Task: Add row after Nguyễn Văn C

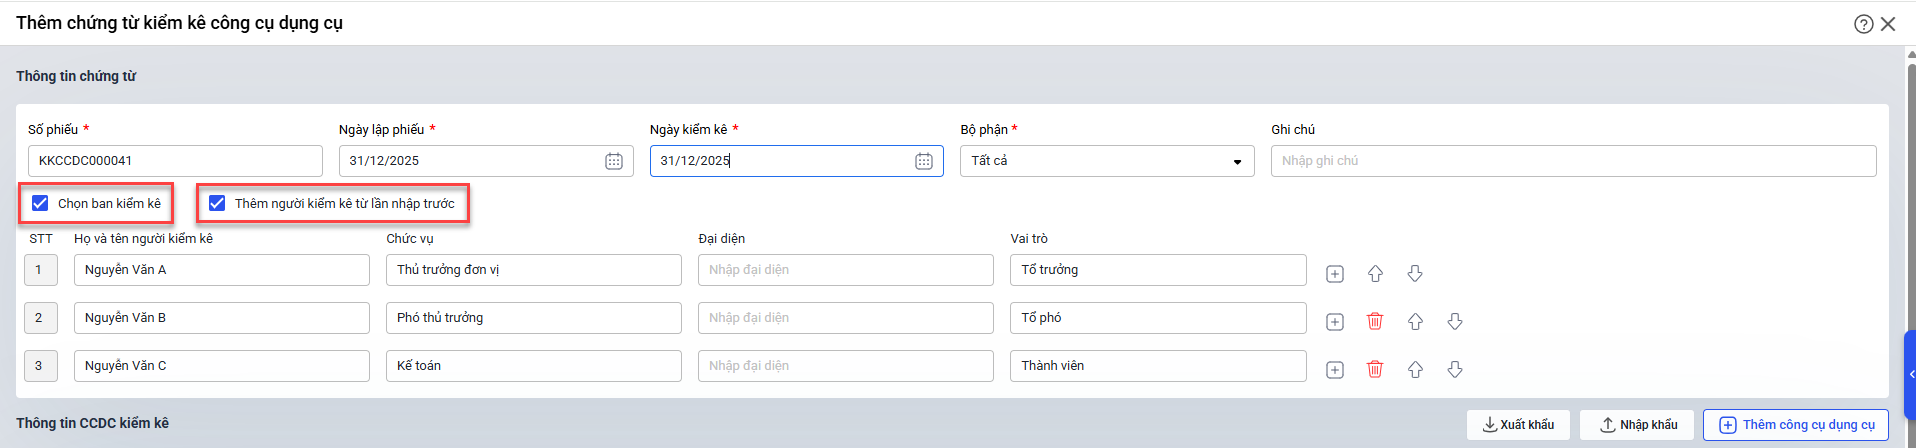Action: point(1335,369)
